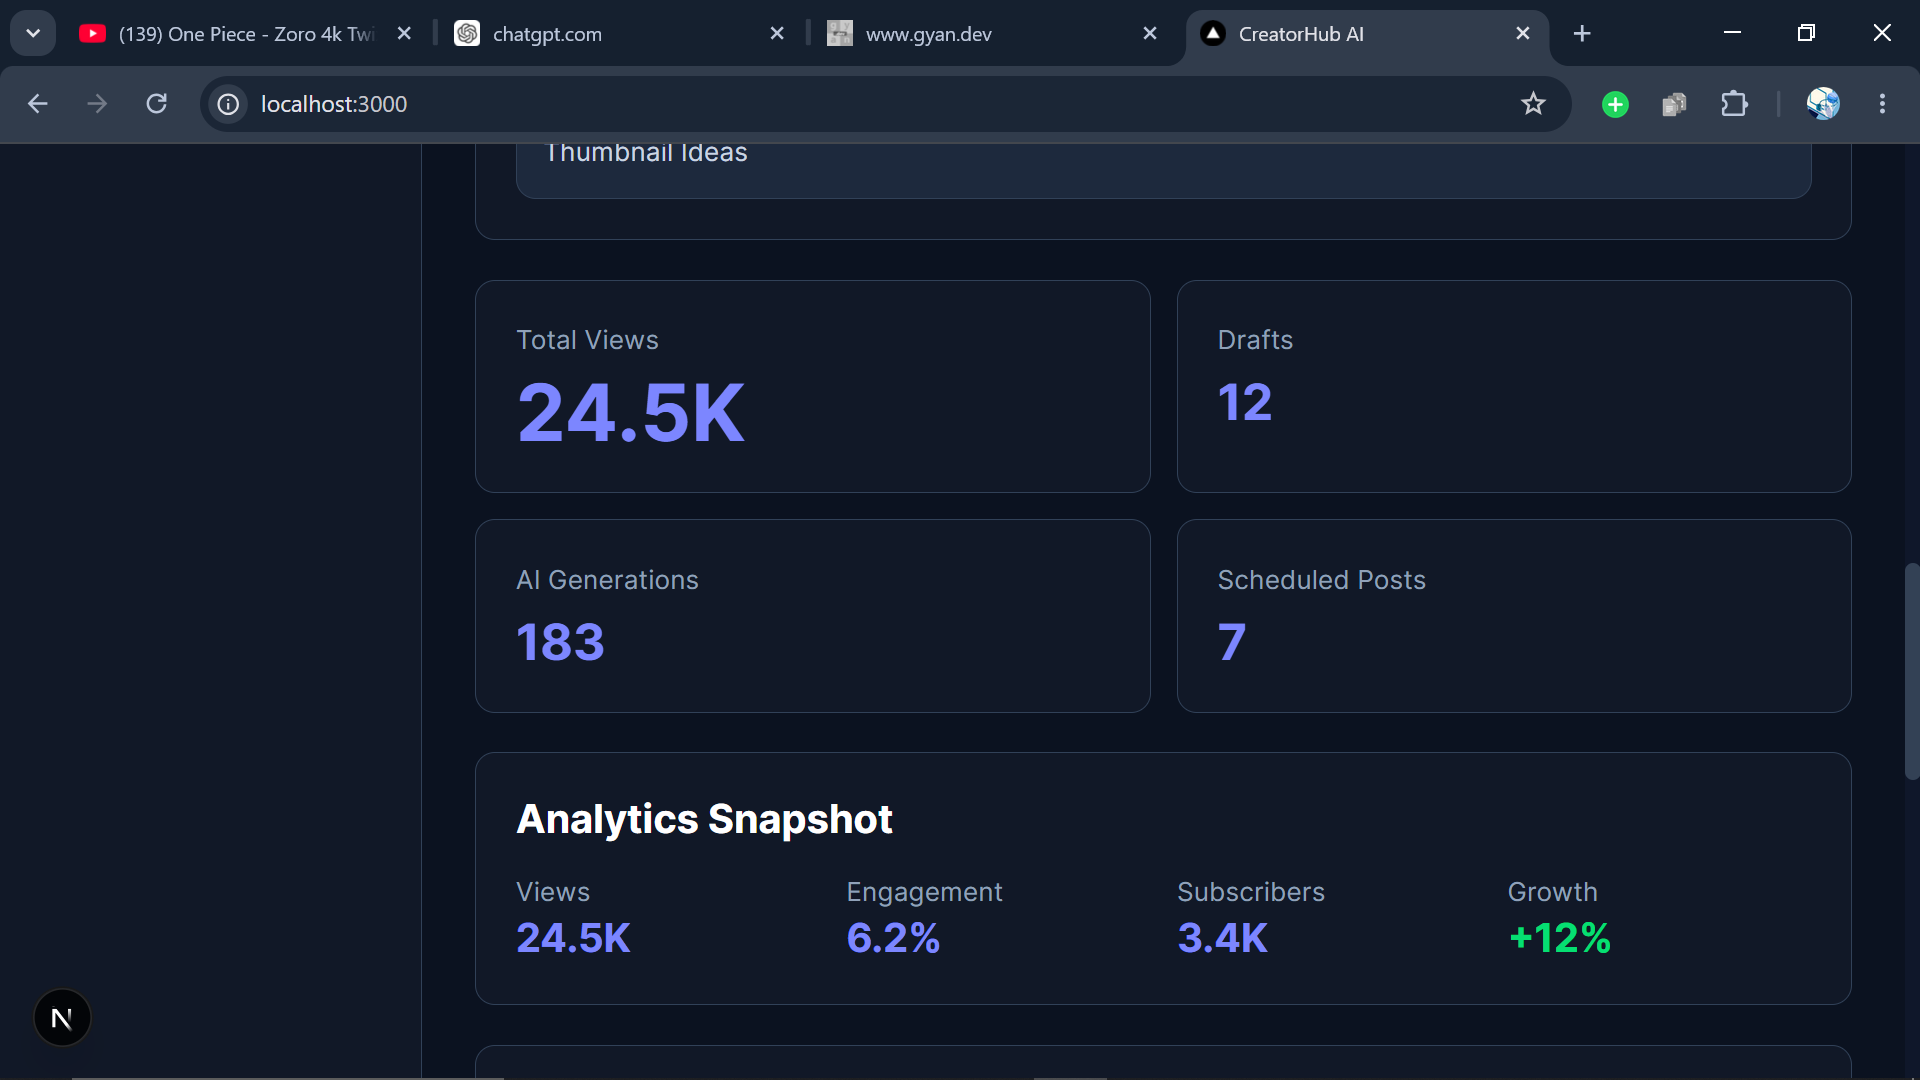Image resolution: width=1920 pixels, height=1080 pixels.
Task: View site information icon in address bar
Action: pos(229,104)
